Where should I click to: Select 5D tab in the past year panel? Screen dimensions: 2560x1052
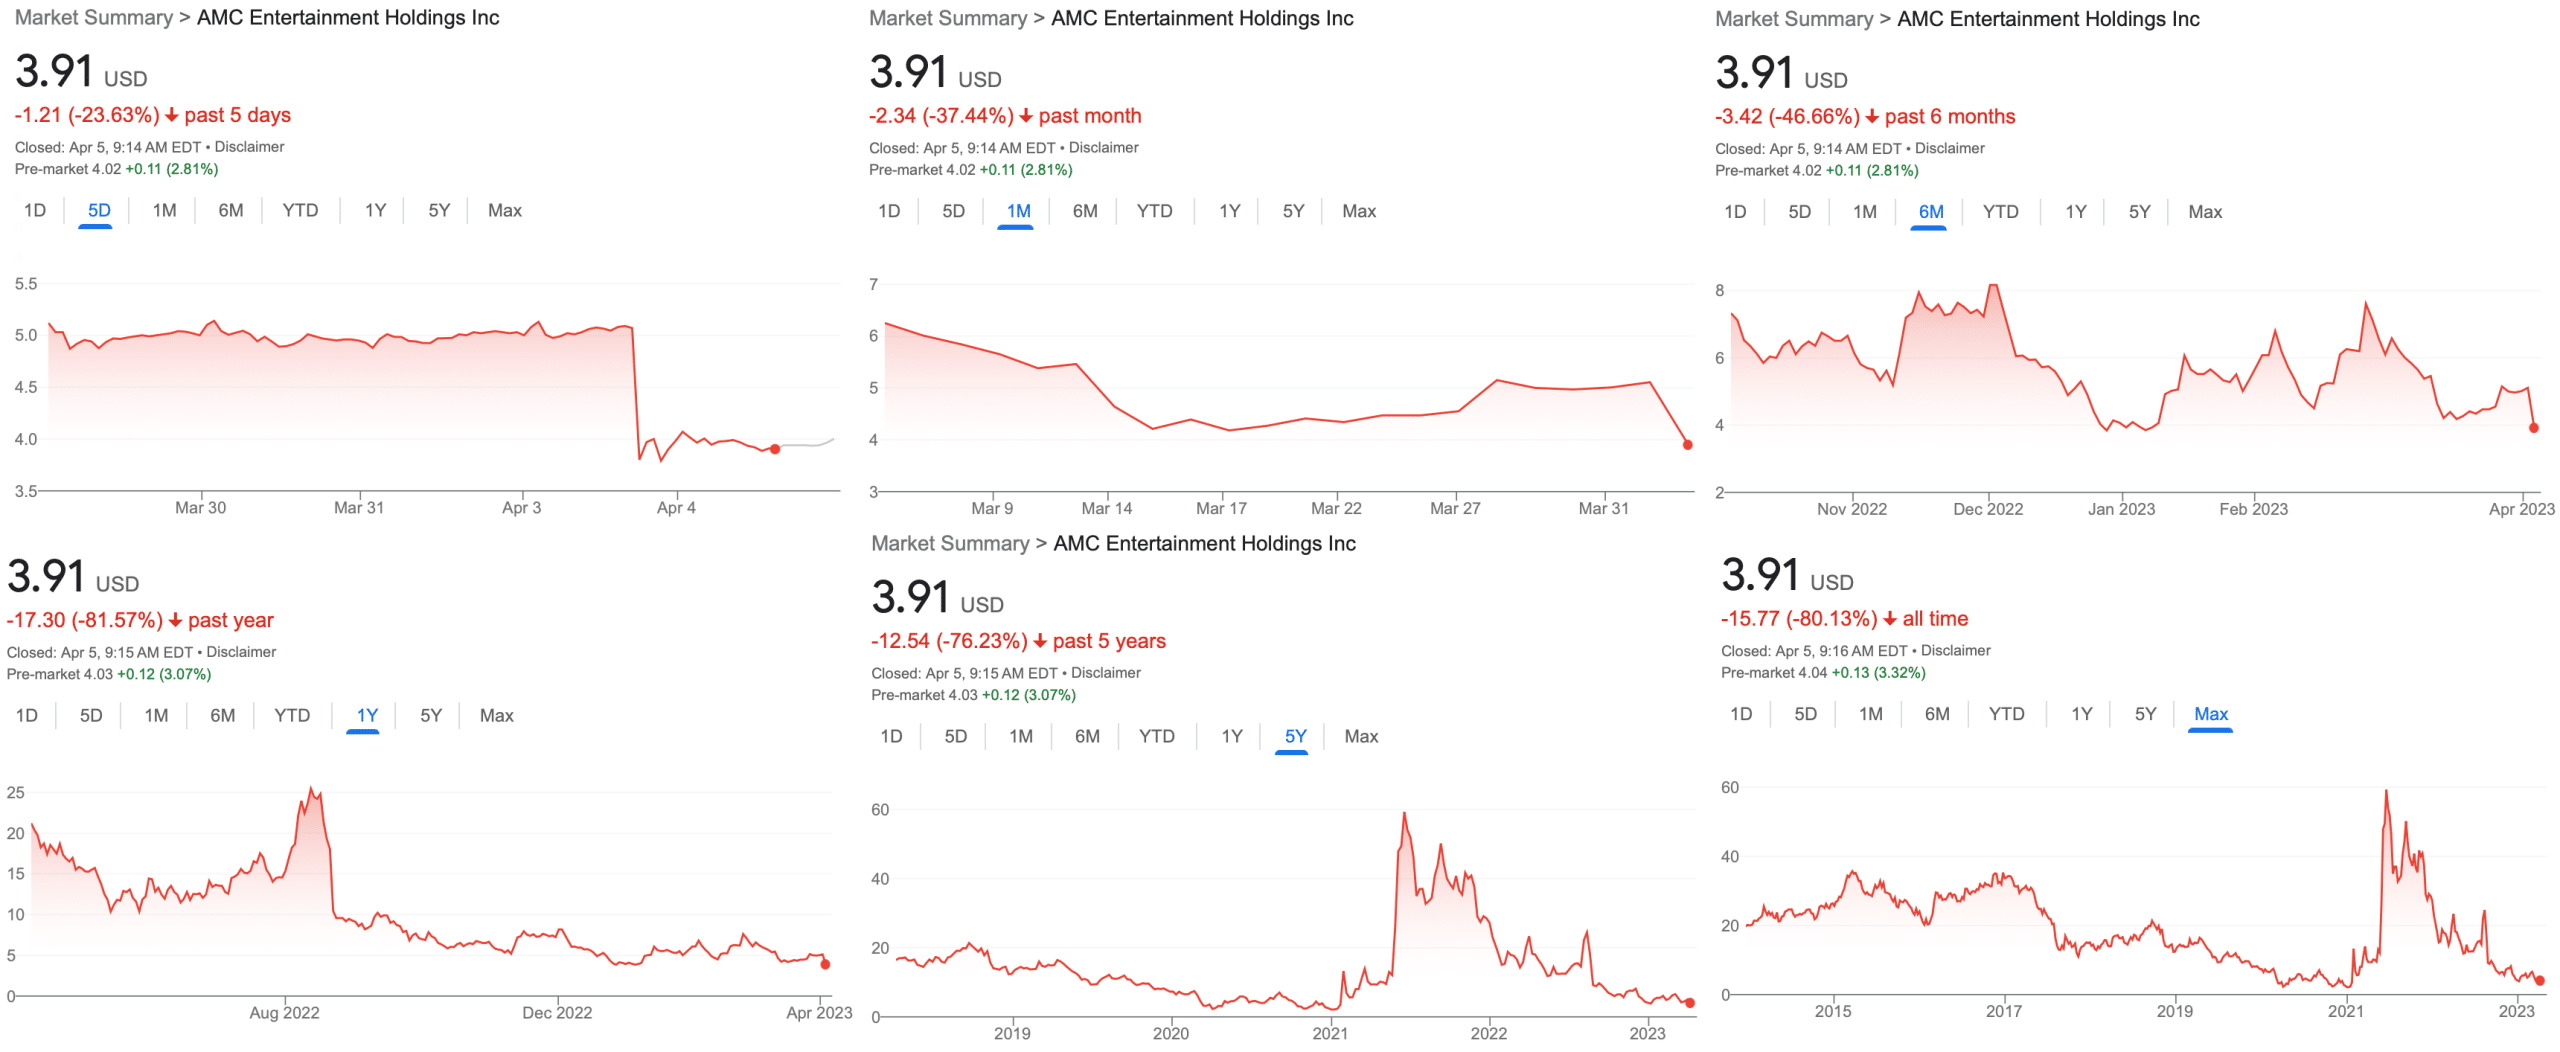click(x=91, y=715)
